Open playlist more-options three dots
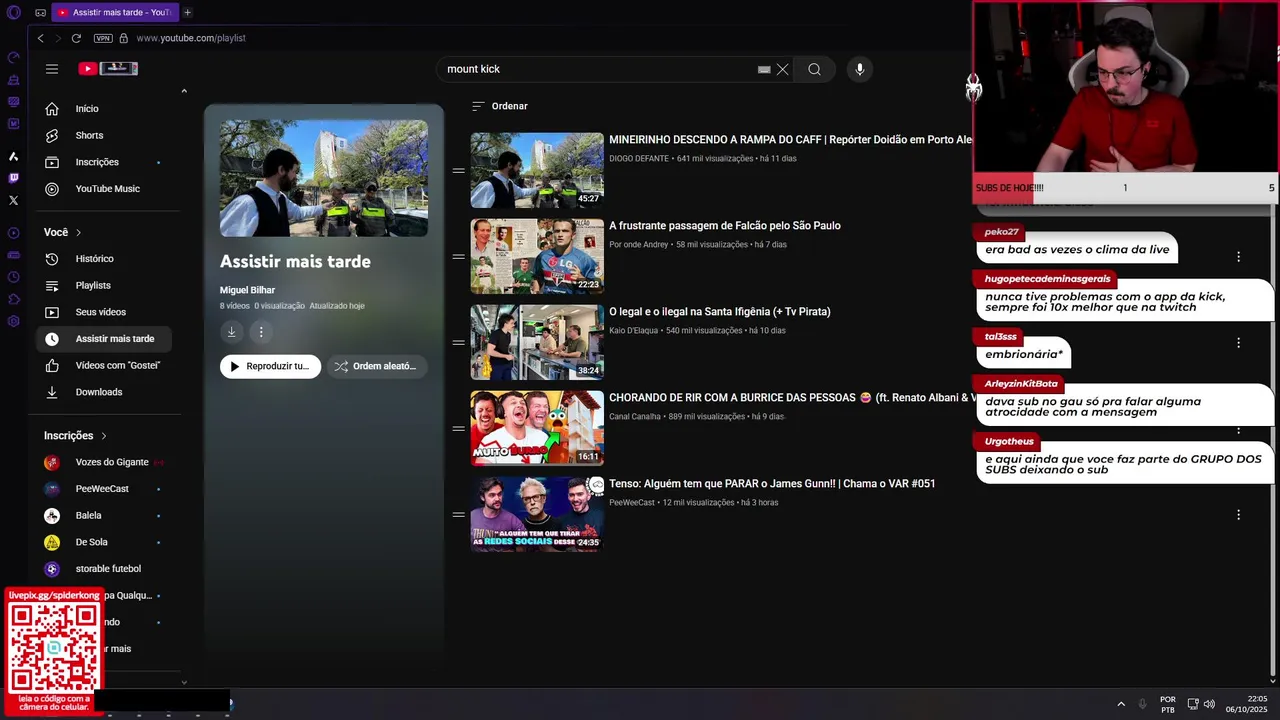 261,332
